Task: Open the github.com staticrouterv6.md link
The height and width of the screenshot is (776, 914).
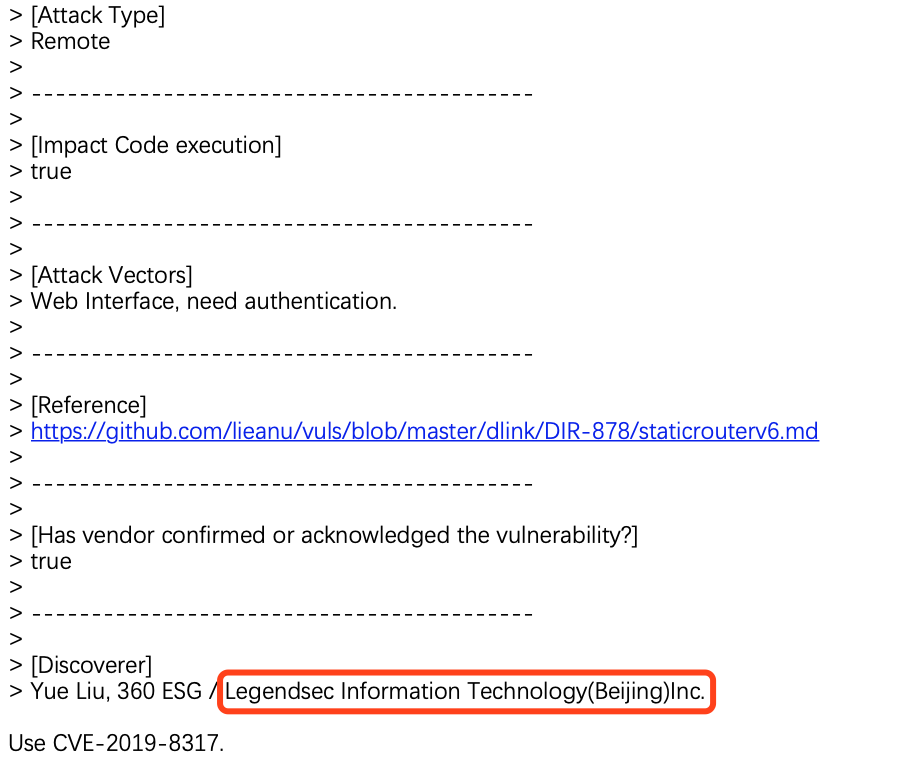Action: point(424,431)
